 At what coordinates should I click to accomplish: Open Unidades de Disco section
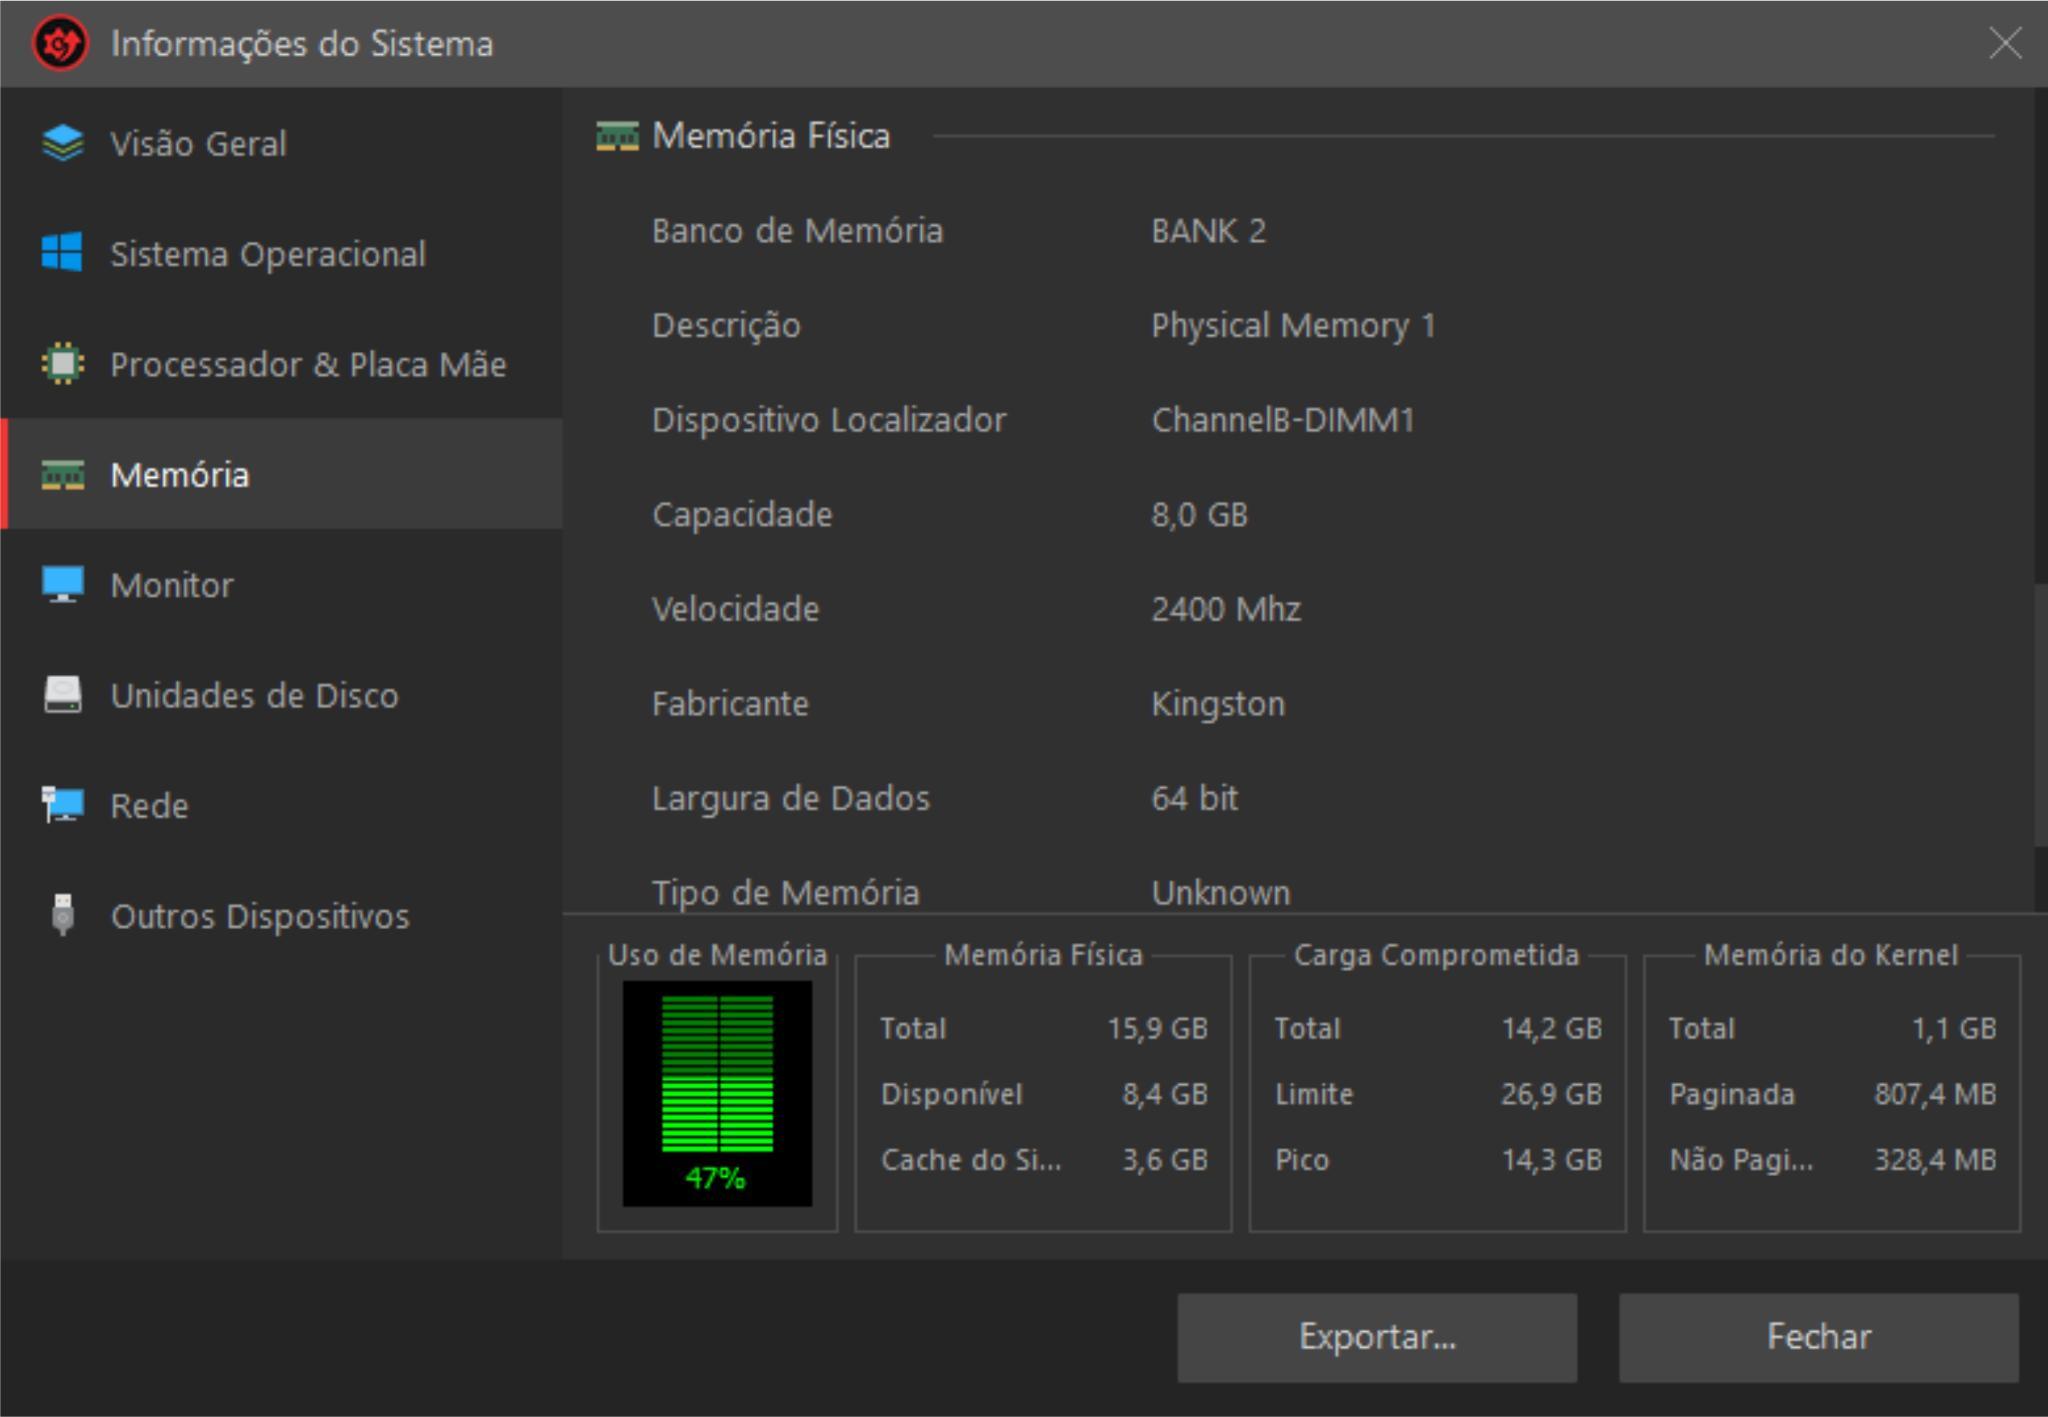tap(281, 694)
